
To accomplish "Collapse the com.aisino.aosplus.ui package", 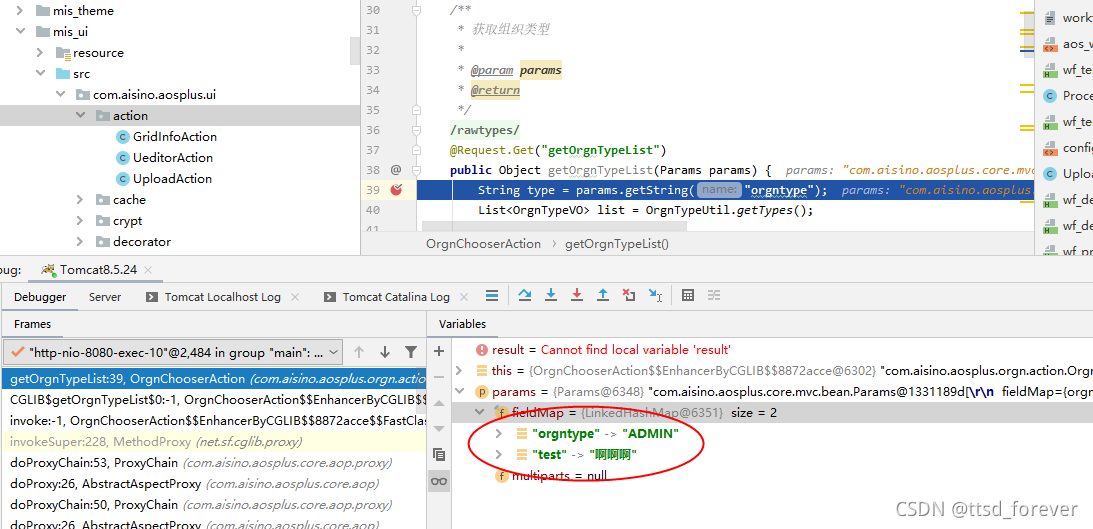I will (x=61, y=95).
